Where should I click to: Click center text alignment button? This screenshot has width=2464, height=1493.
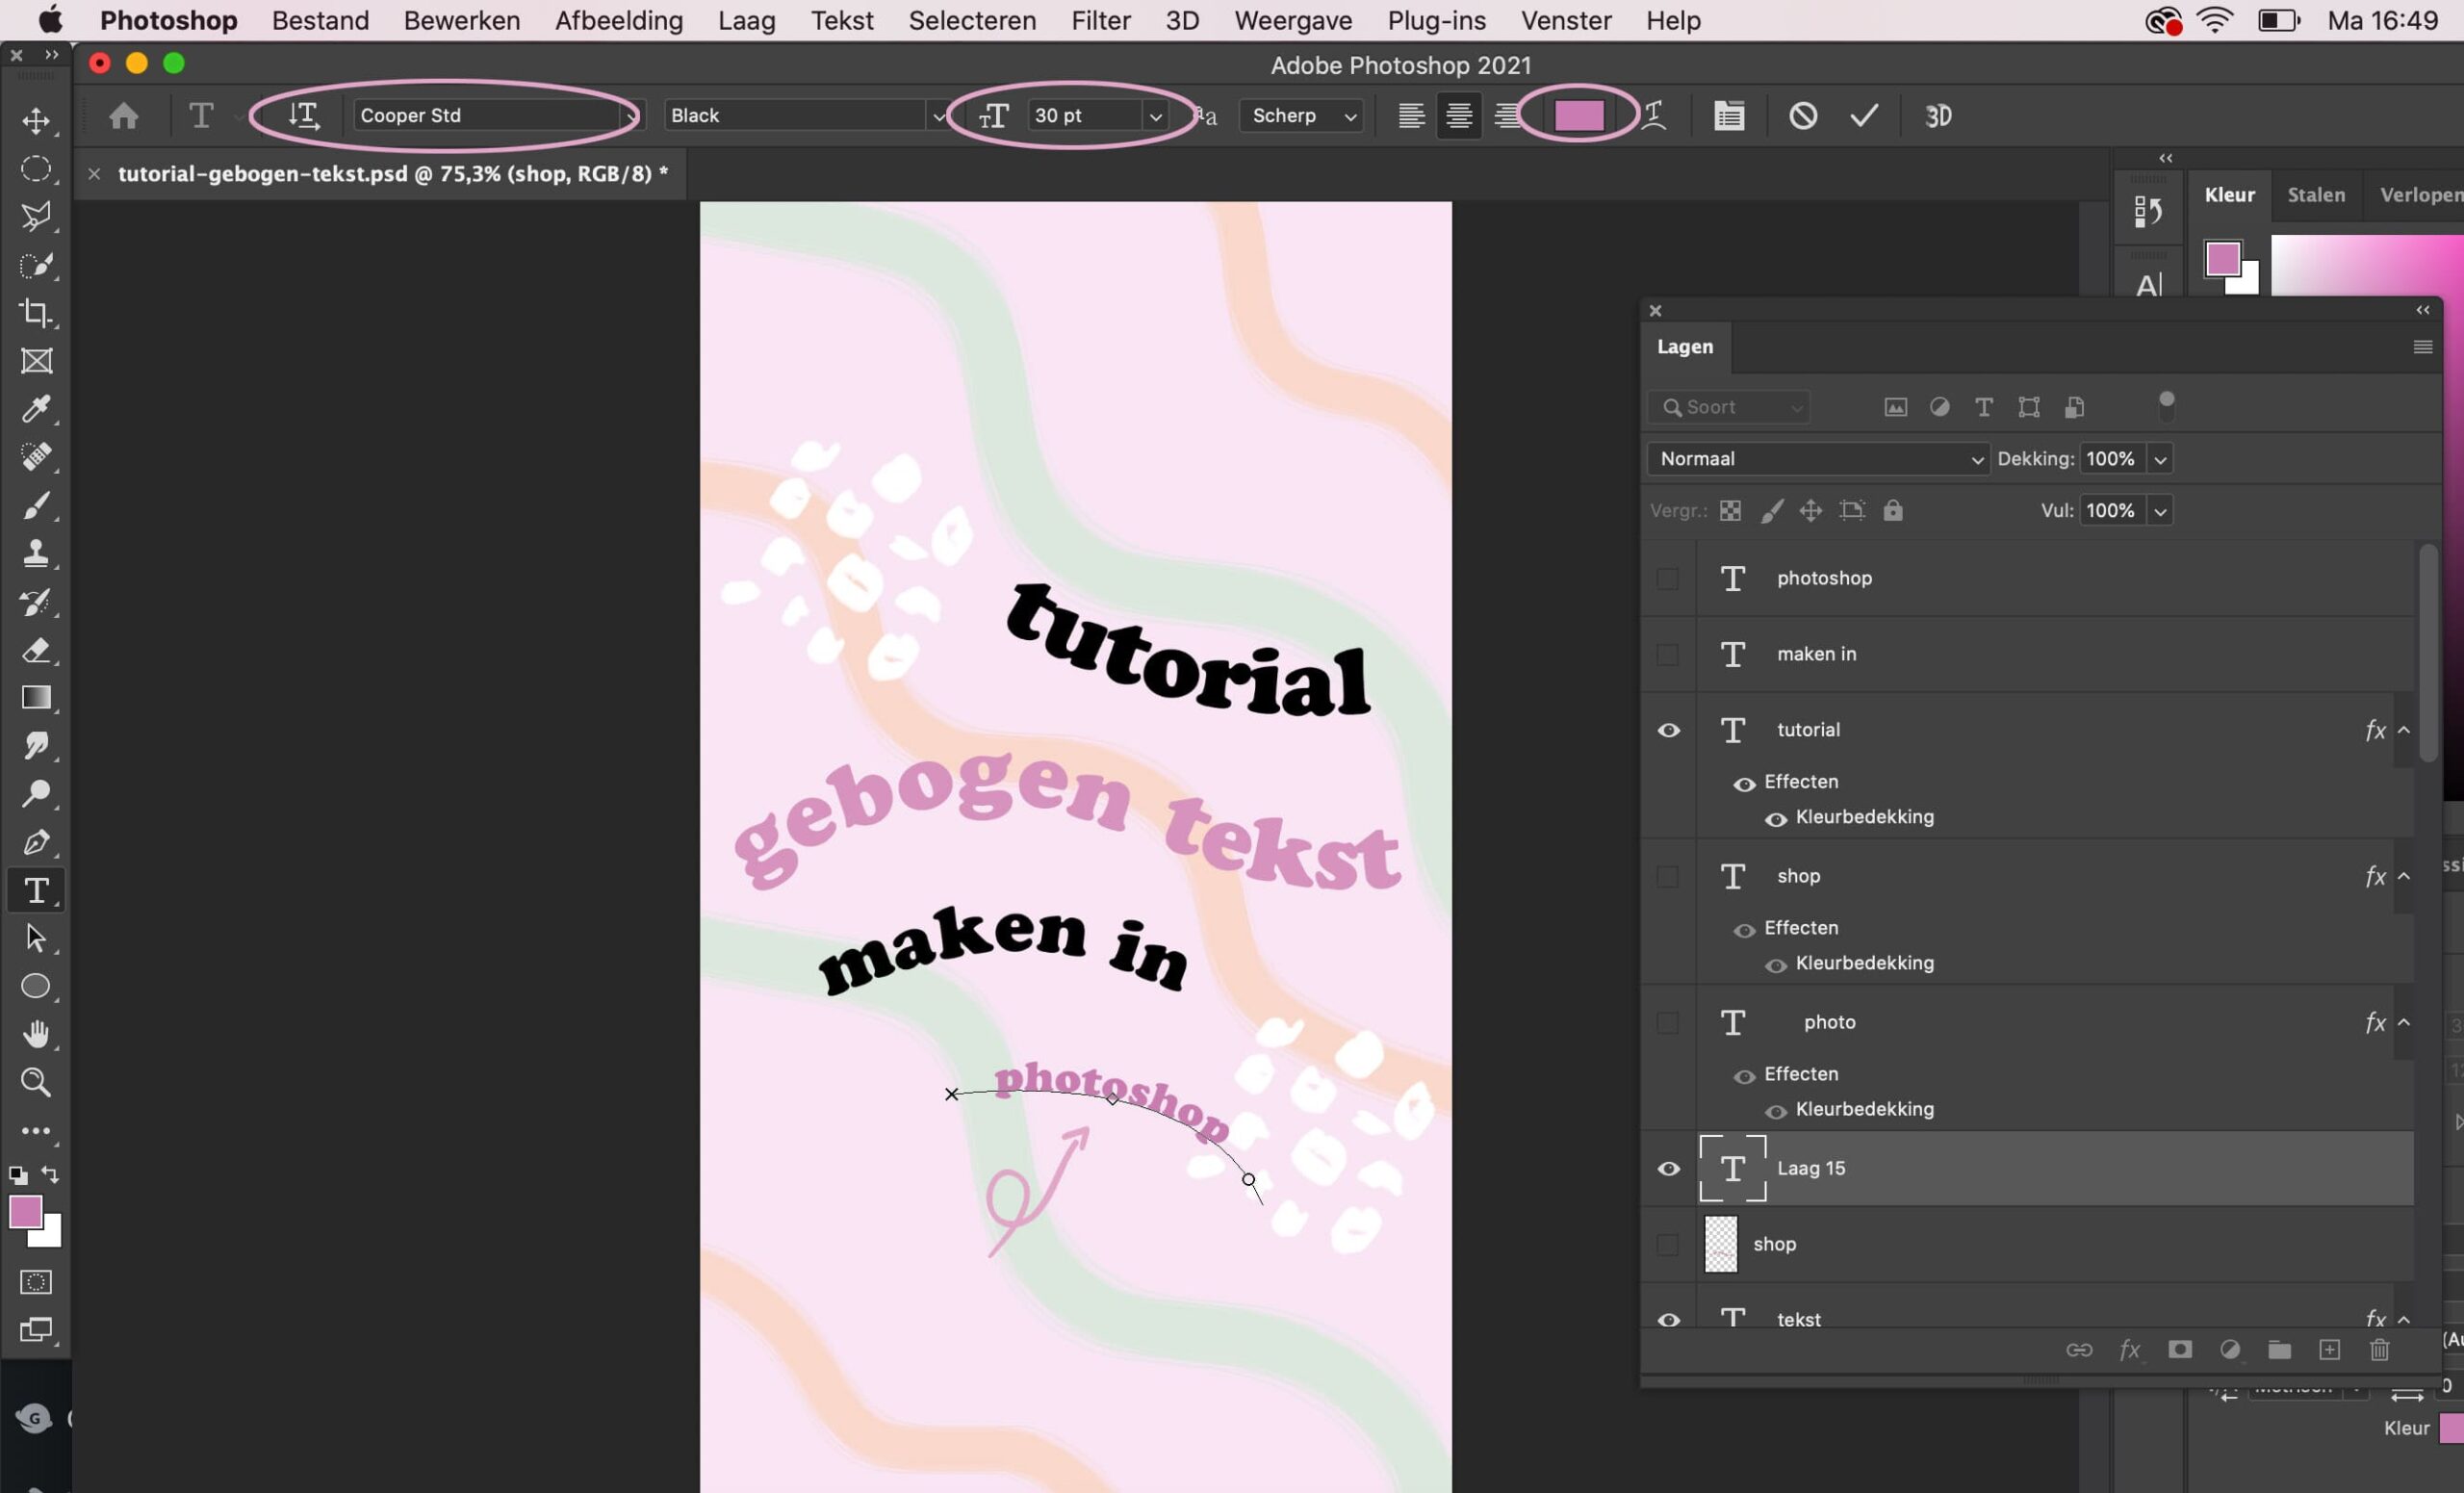point(1459,116)
